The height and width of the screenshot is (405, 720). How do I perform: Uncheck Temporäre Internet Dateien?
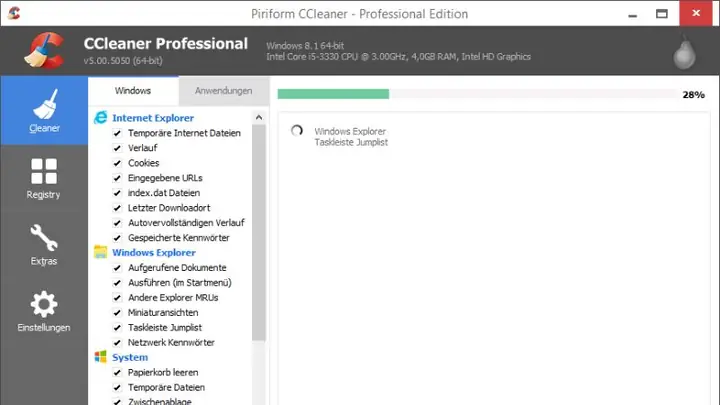pyautogui.click(x=117, y=133)
